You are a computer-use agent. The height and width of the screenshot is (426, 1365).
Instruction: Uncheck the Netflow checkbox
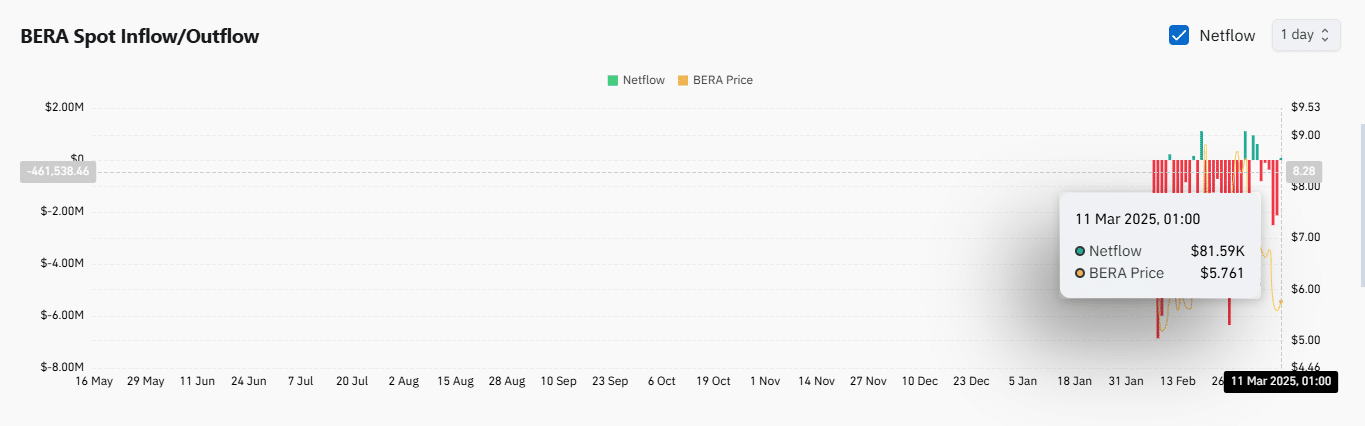(1178, 35)
